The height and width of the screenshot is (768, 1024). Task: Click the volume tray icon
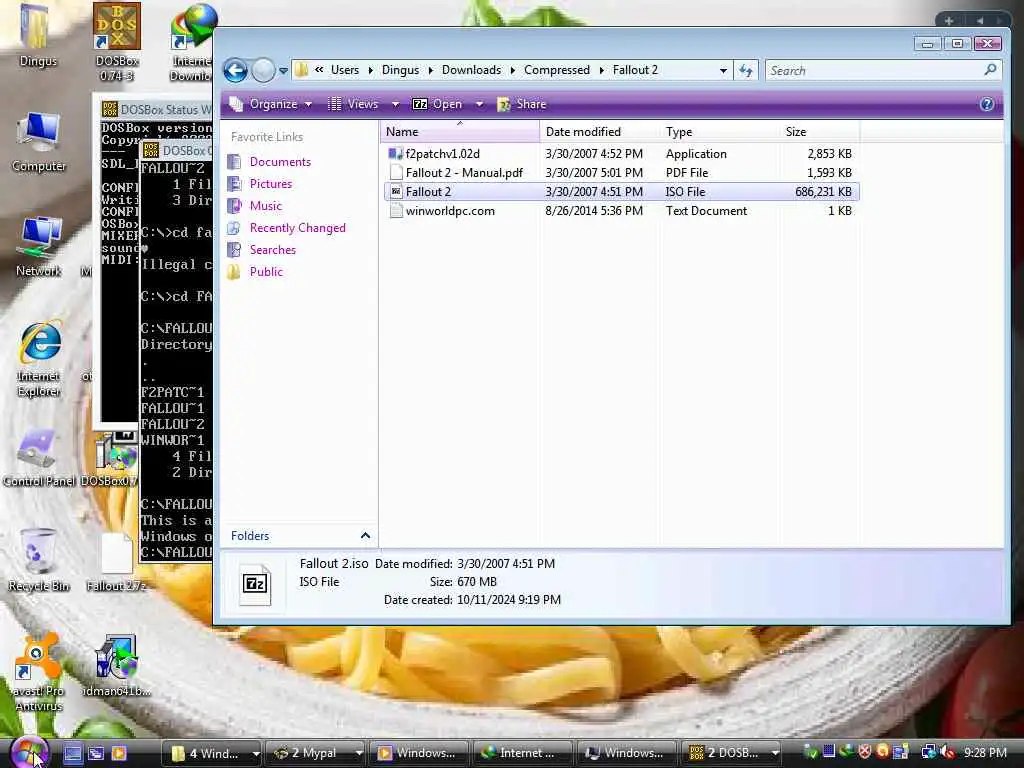tap(947, 753)
